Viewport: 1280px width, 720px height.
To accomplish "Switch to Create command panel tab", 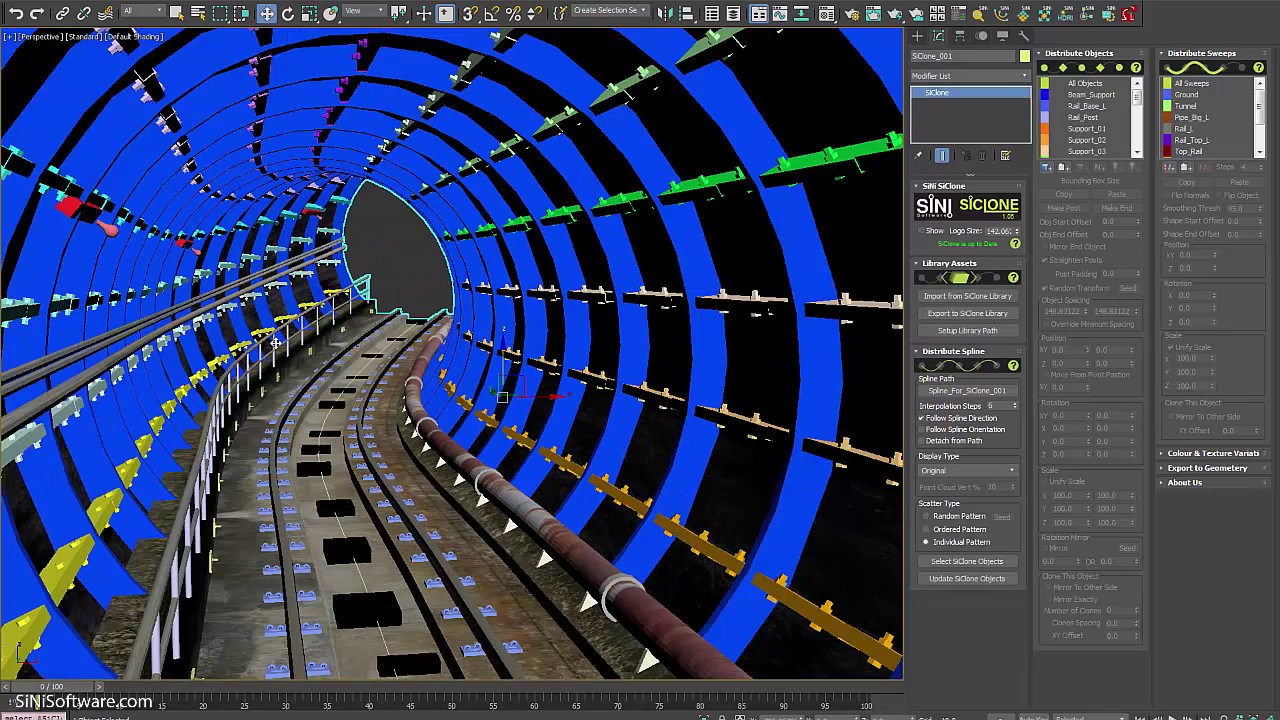I will pyautogui.click(x=918, y=36).
